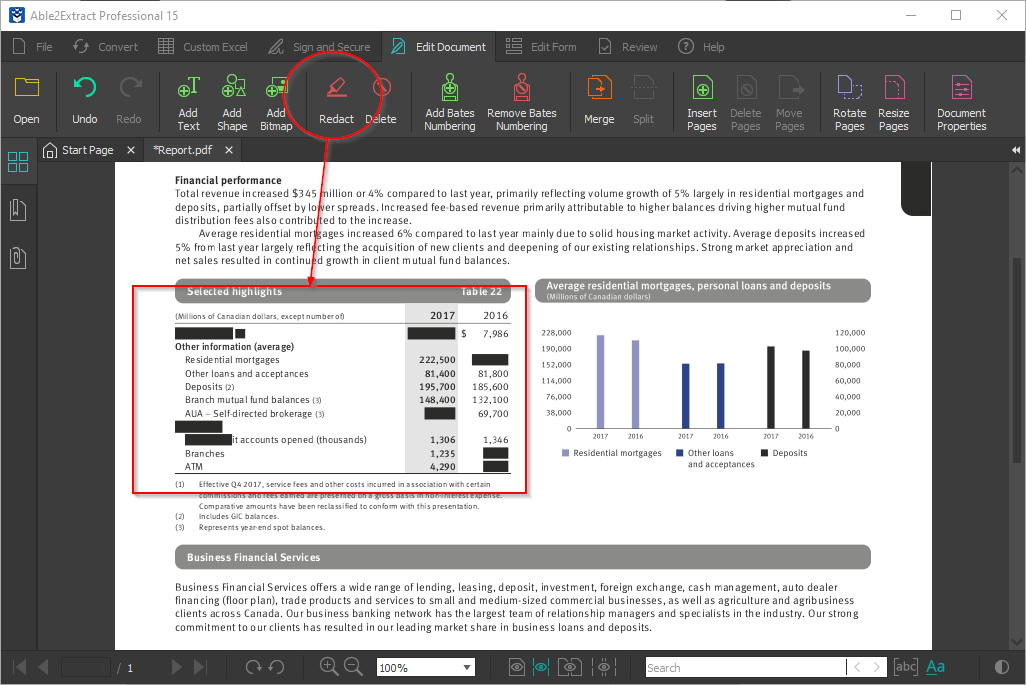The image size is (1026, 685).
Task: Enable continuous page view mode
Action: point(543,667)
